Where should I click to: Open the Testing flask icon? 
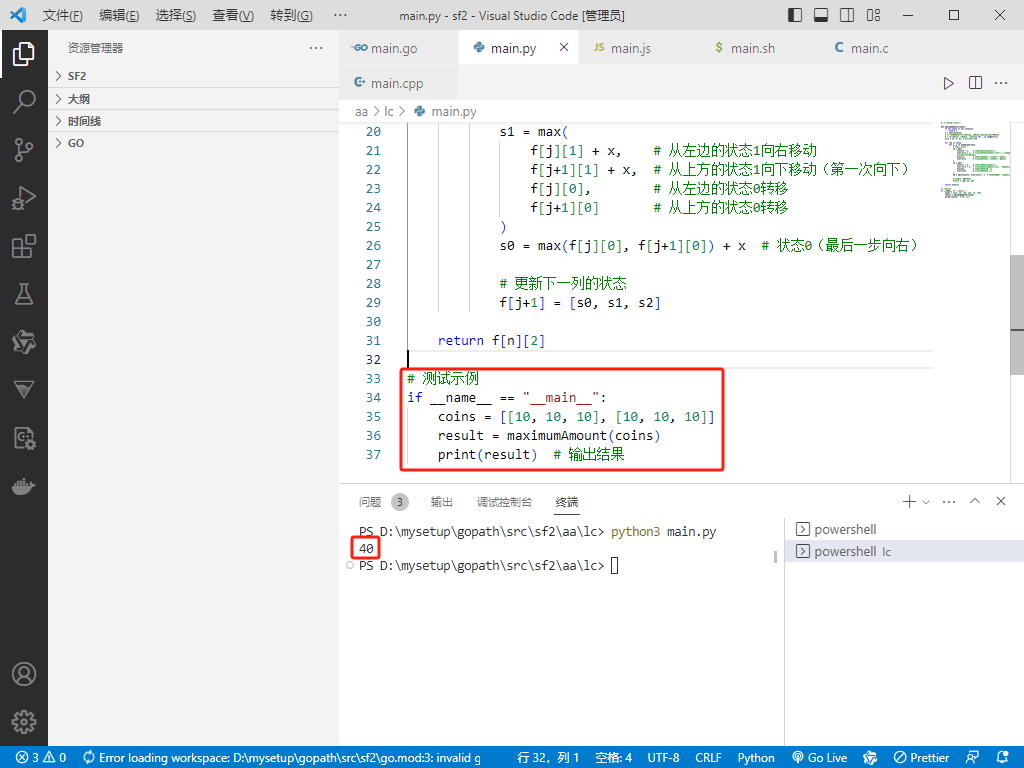(24, 295)
